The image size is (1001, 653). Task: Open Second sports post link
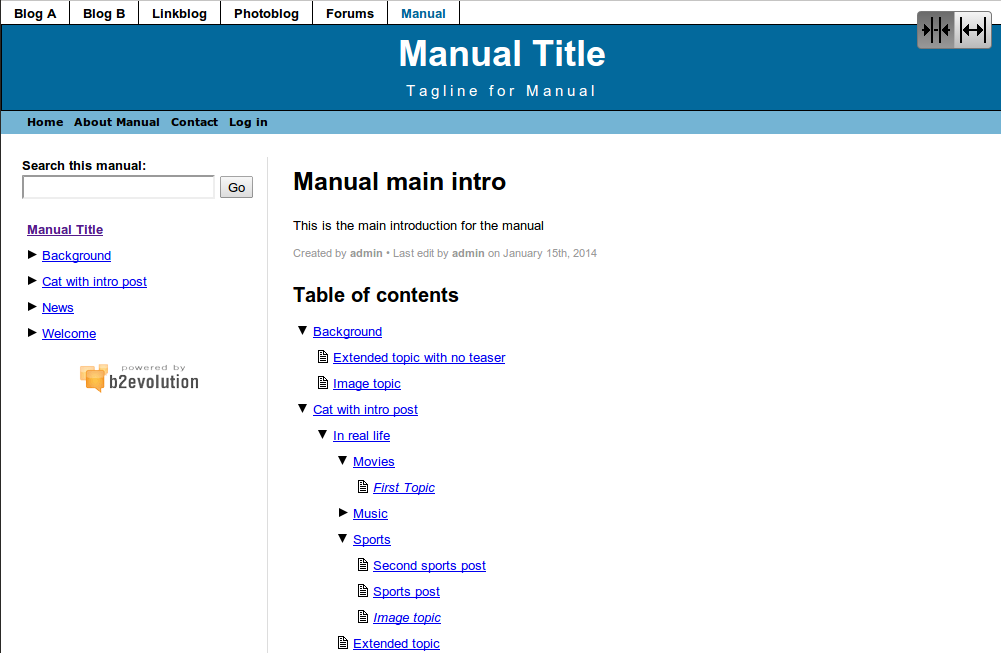429,566
